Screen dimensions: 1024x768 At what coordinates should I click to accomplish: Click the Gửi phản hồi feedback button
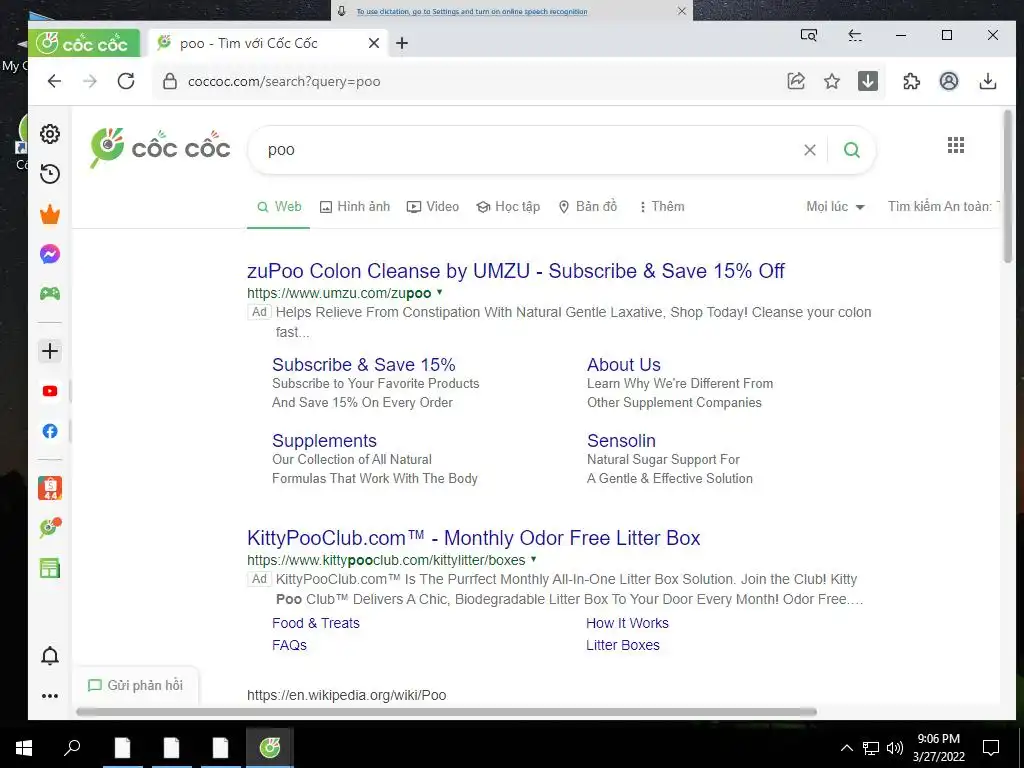(135, 685)
